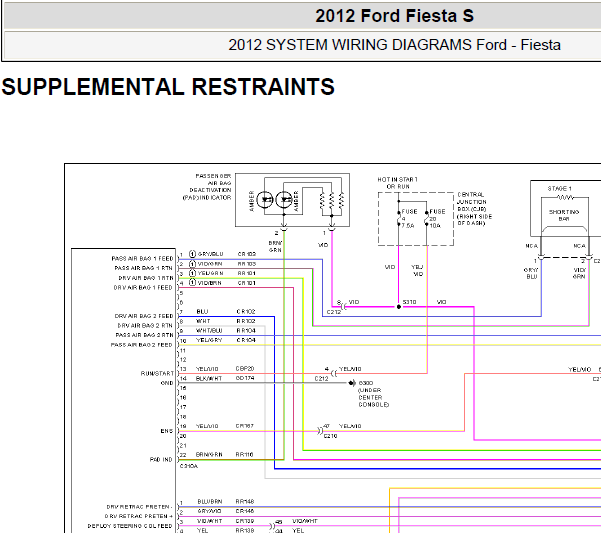
Task: Select the SUPPLEMENTAL RESTRAINTS heading
Action: 168,87
